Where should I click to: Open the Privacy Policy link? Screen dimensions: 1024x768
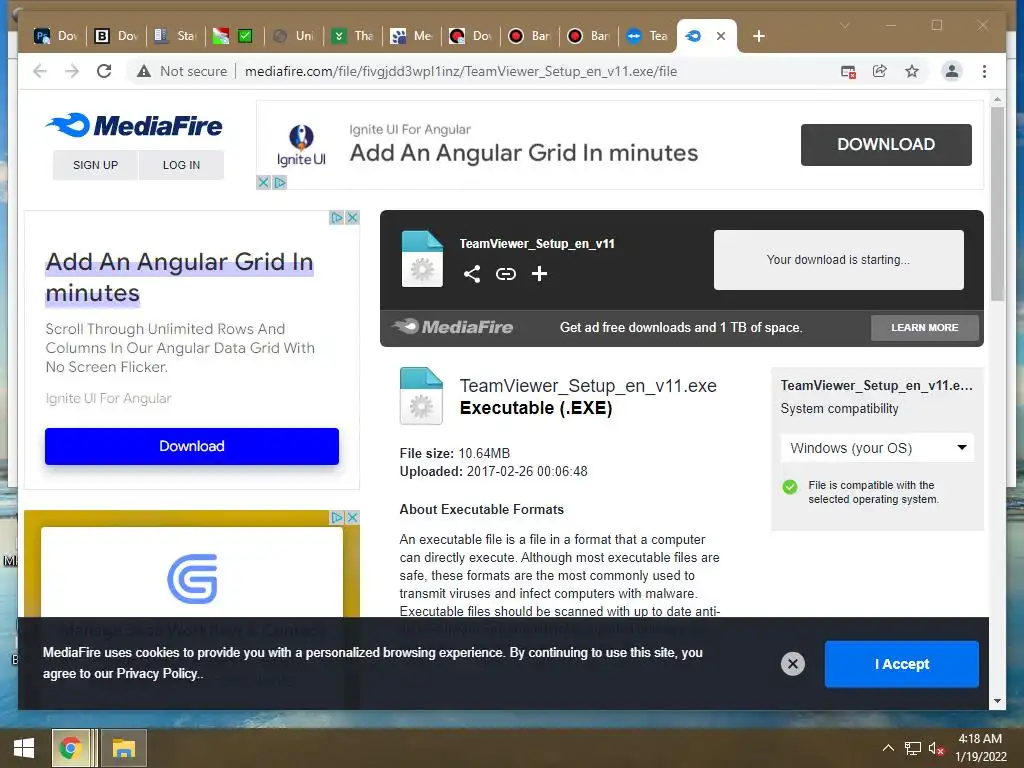point(157,673)
